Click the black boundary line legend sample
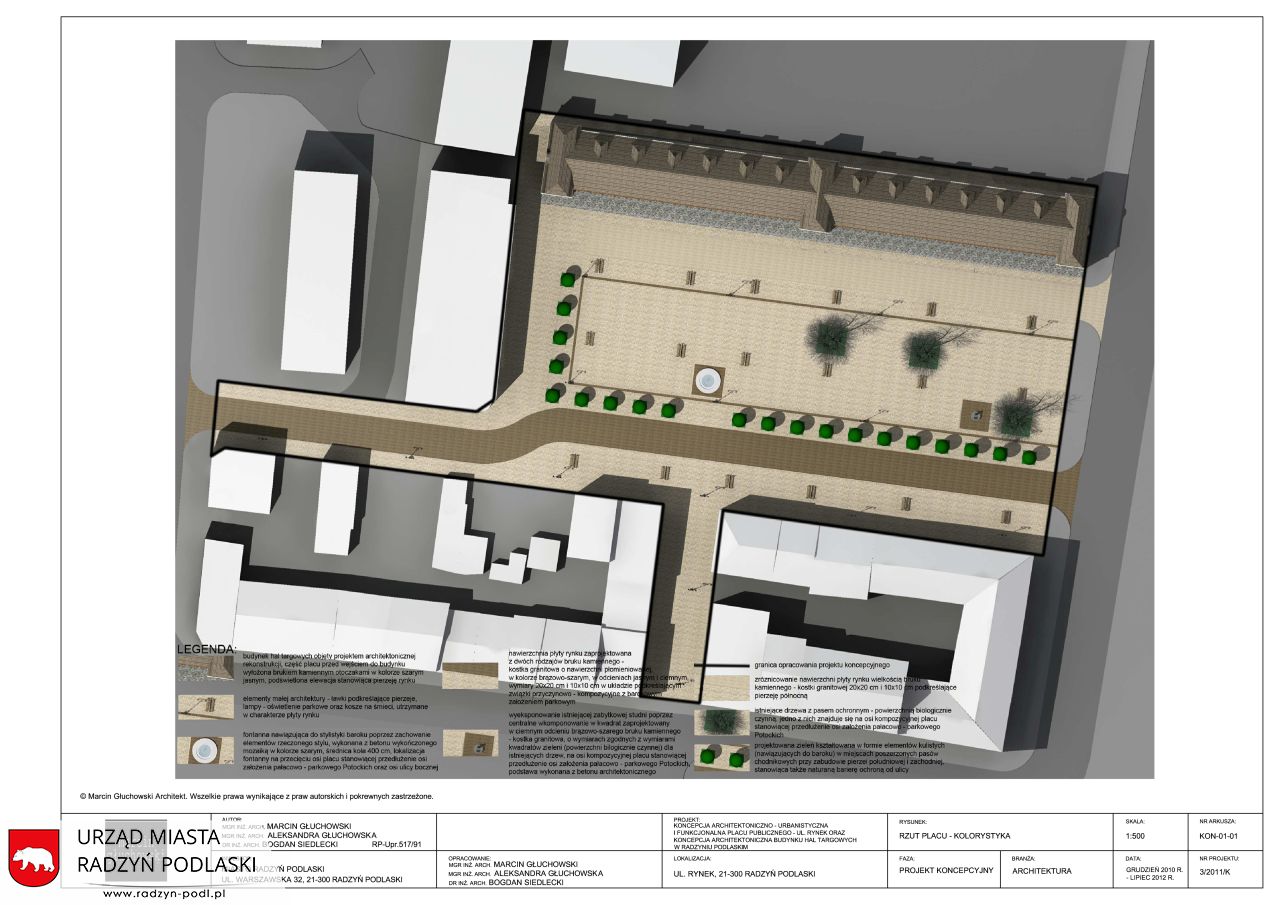1280x905 pixels. (721, 665)
